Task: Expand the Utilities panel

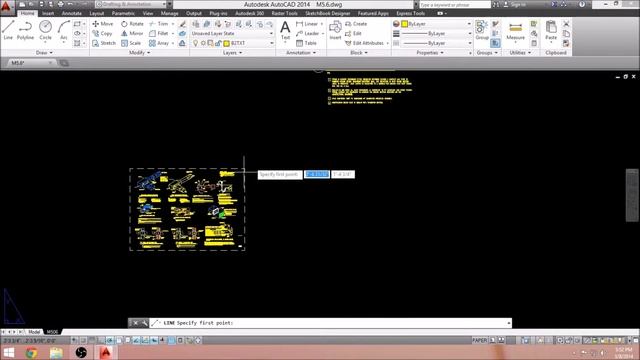Action: [x=520, y=53]
